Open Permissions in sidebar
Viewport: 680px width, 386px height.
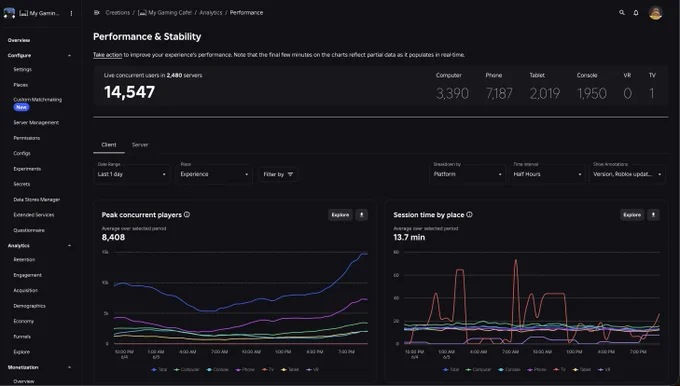[26, 138]
